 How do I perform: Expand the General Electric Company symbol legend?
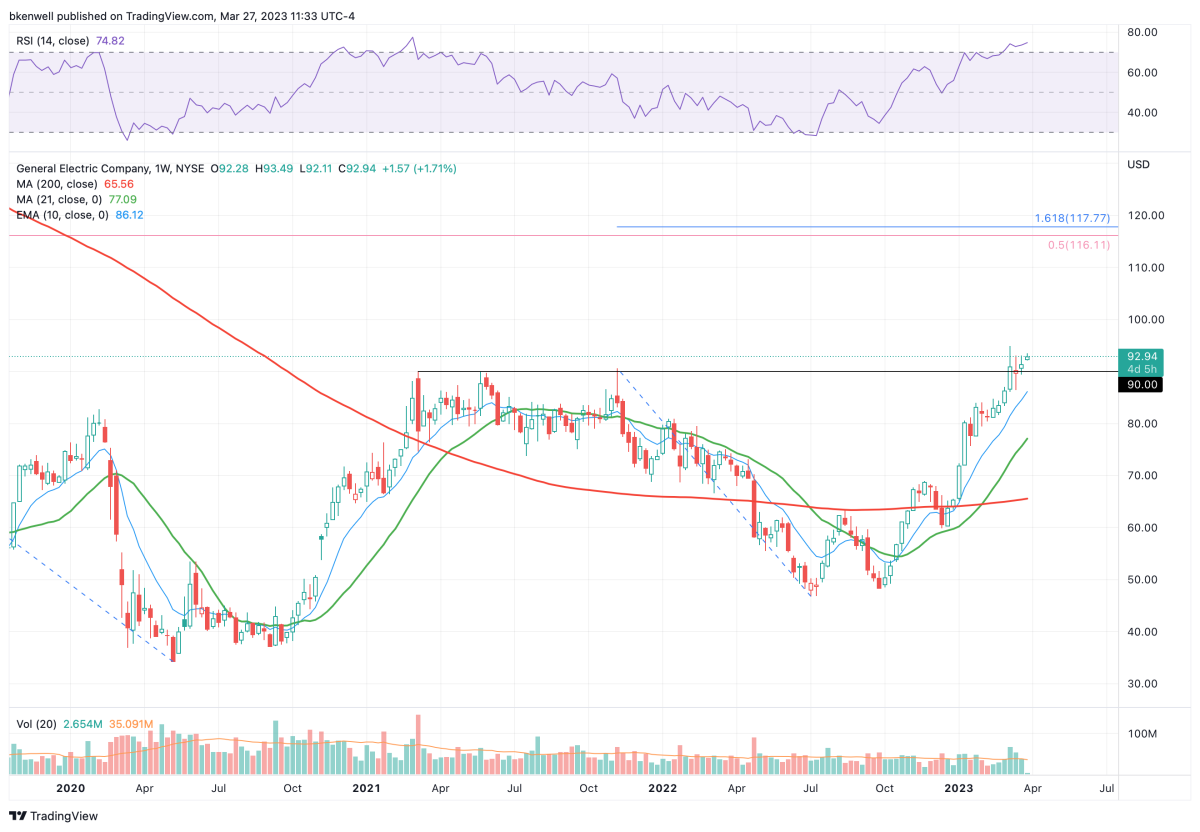point(80,168)
